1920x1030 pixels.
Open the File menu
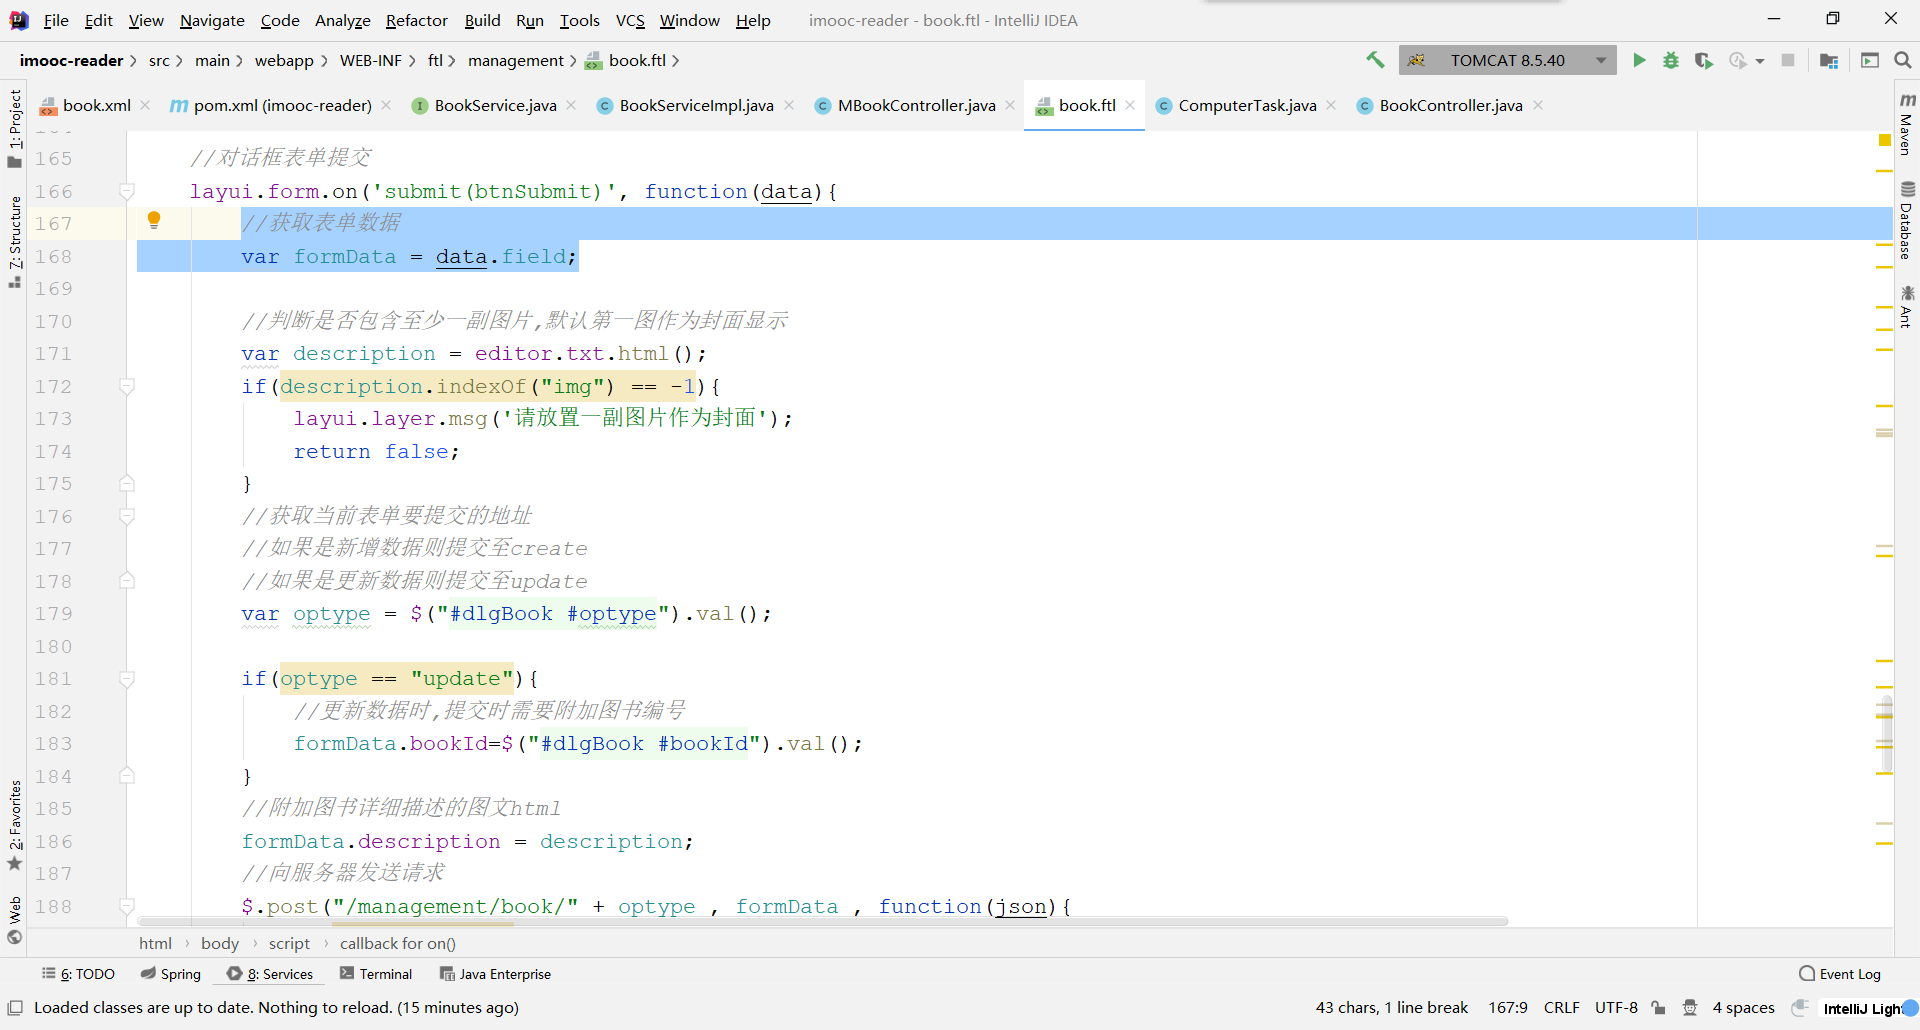56,20
